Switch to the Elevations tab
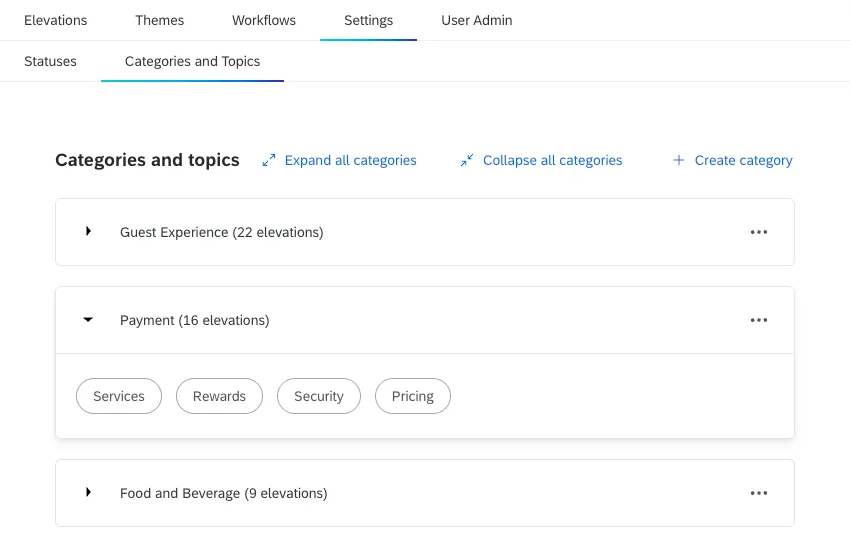850x534 pixels. pos(55,20)
